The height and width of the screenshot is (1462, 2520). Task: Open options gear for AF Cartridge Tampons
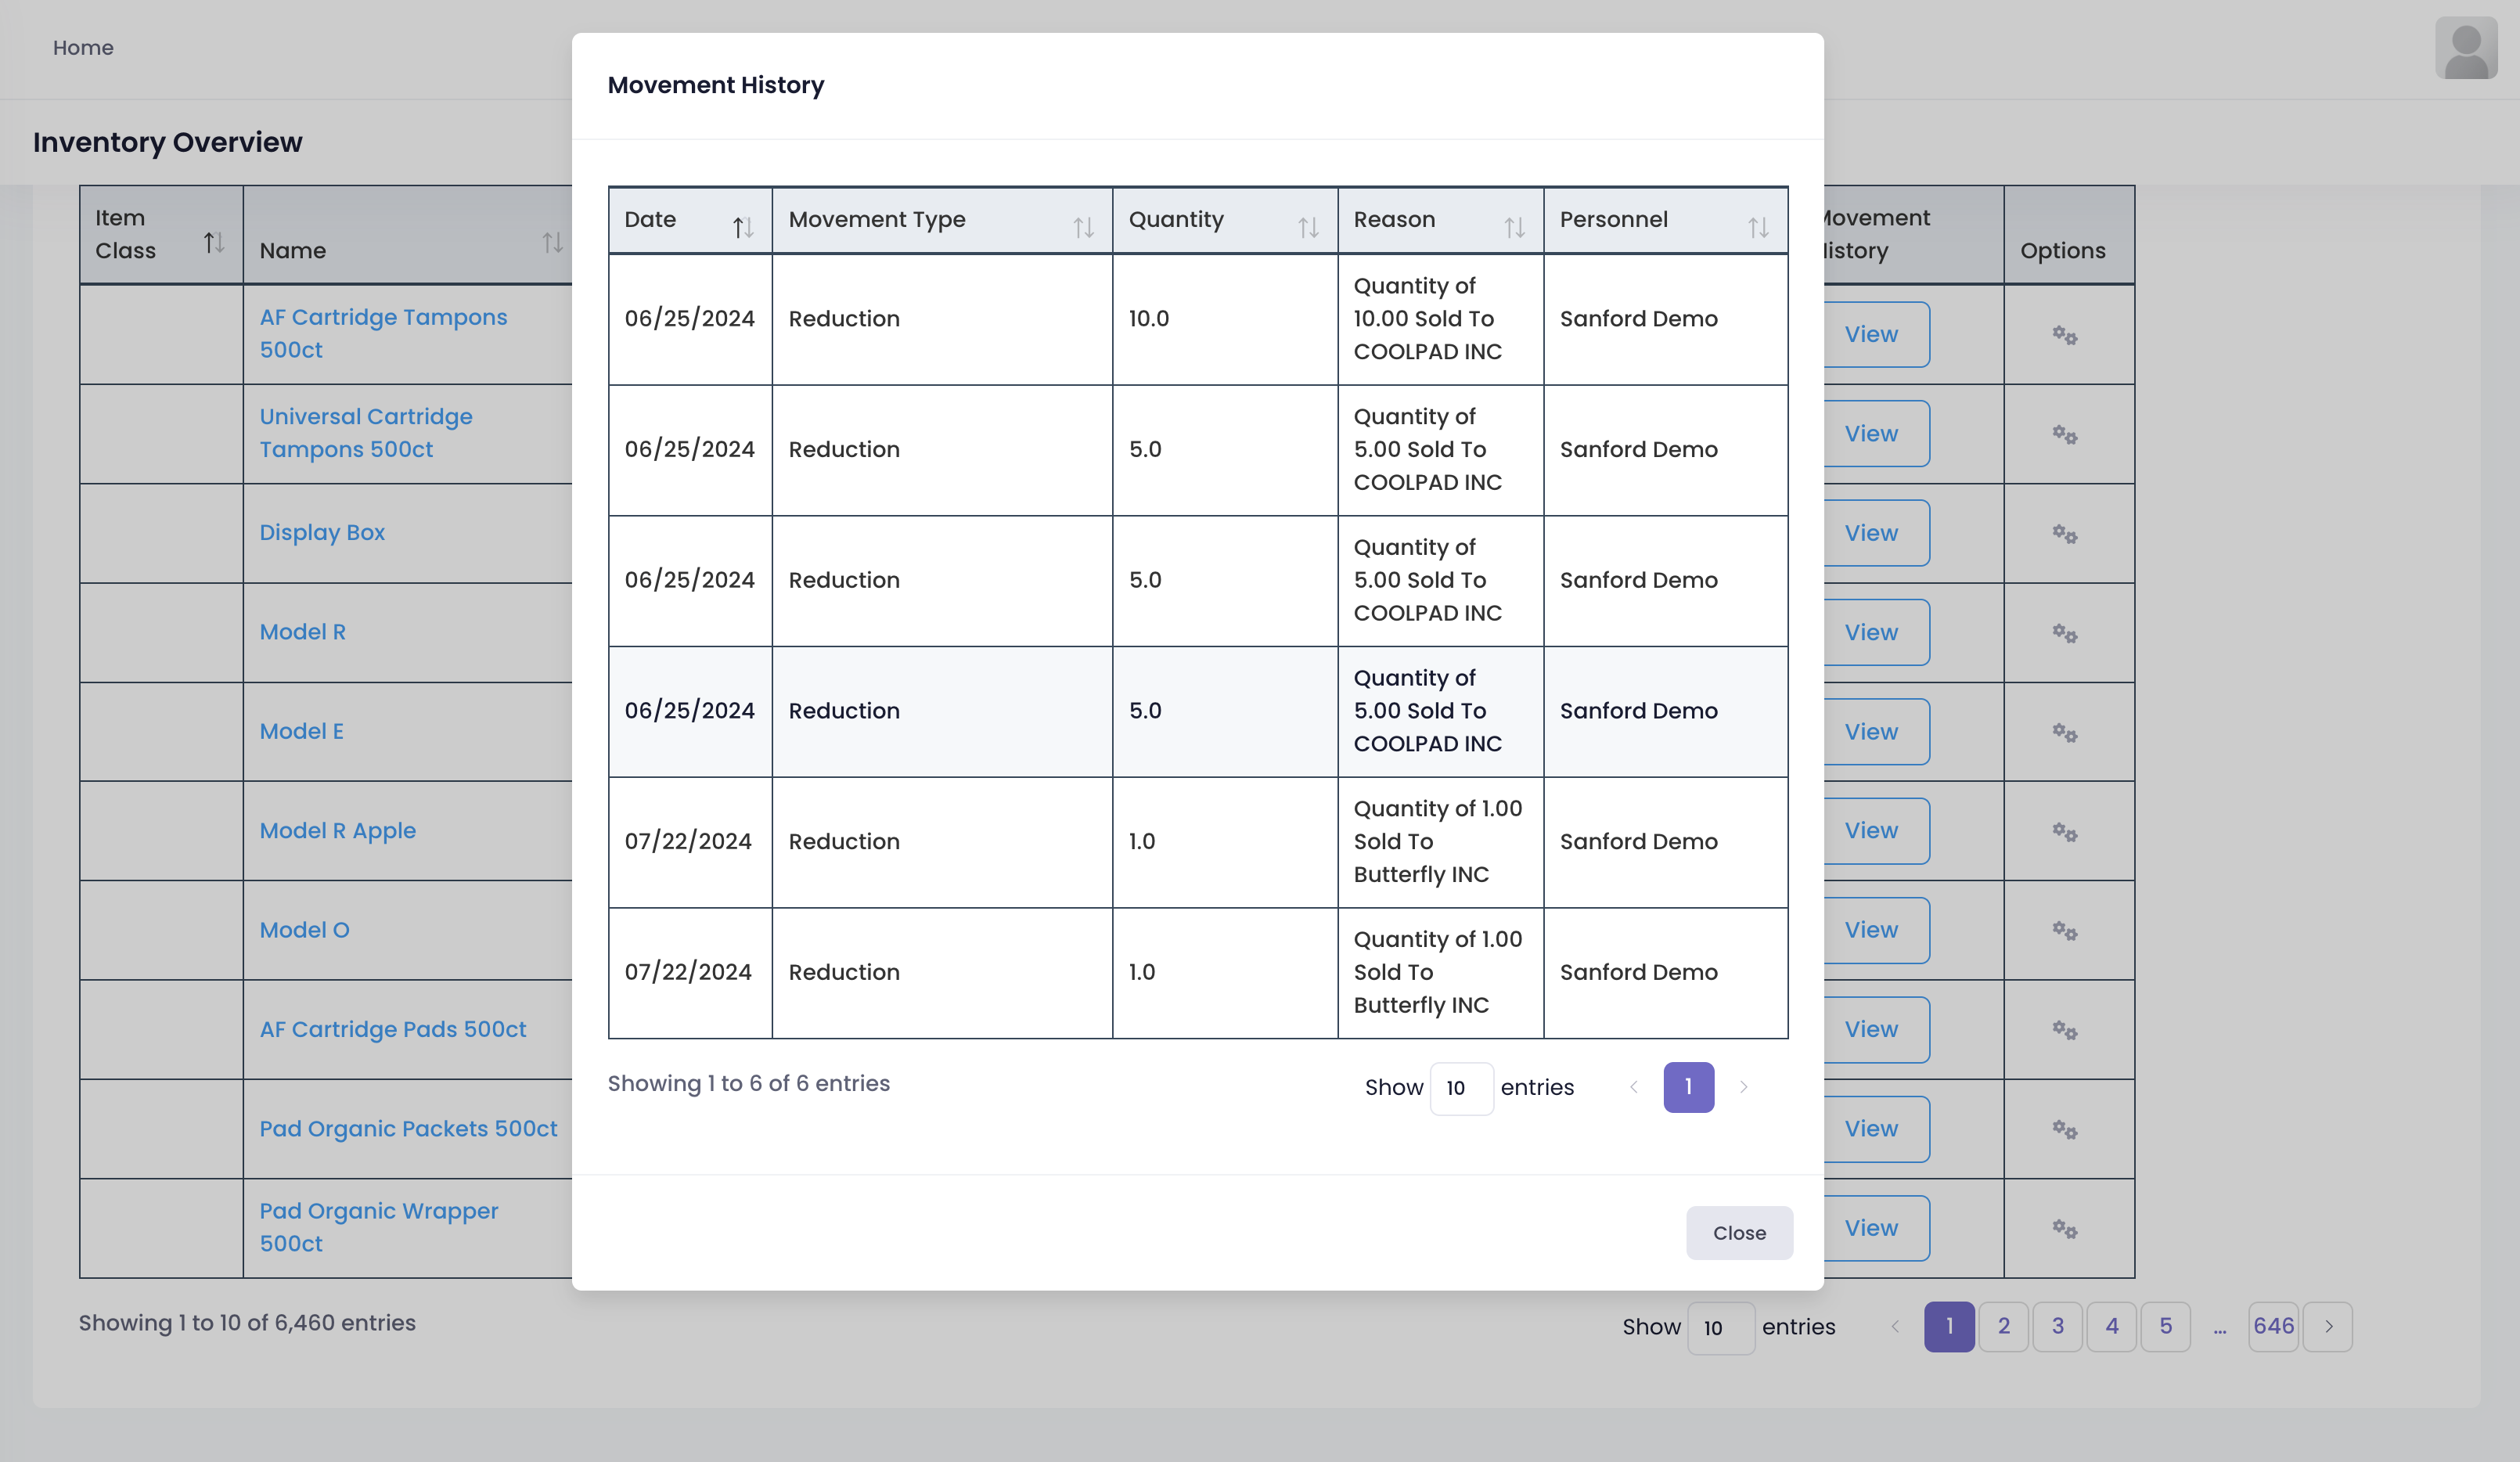coord(2065,335)
